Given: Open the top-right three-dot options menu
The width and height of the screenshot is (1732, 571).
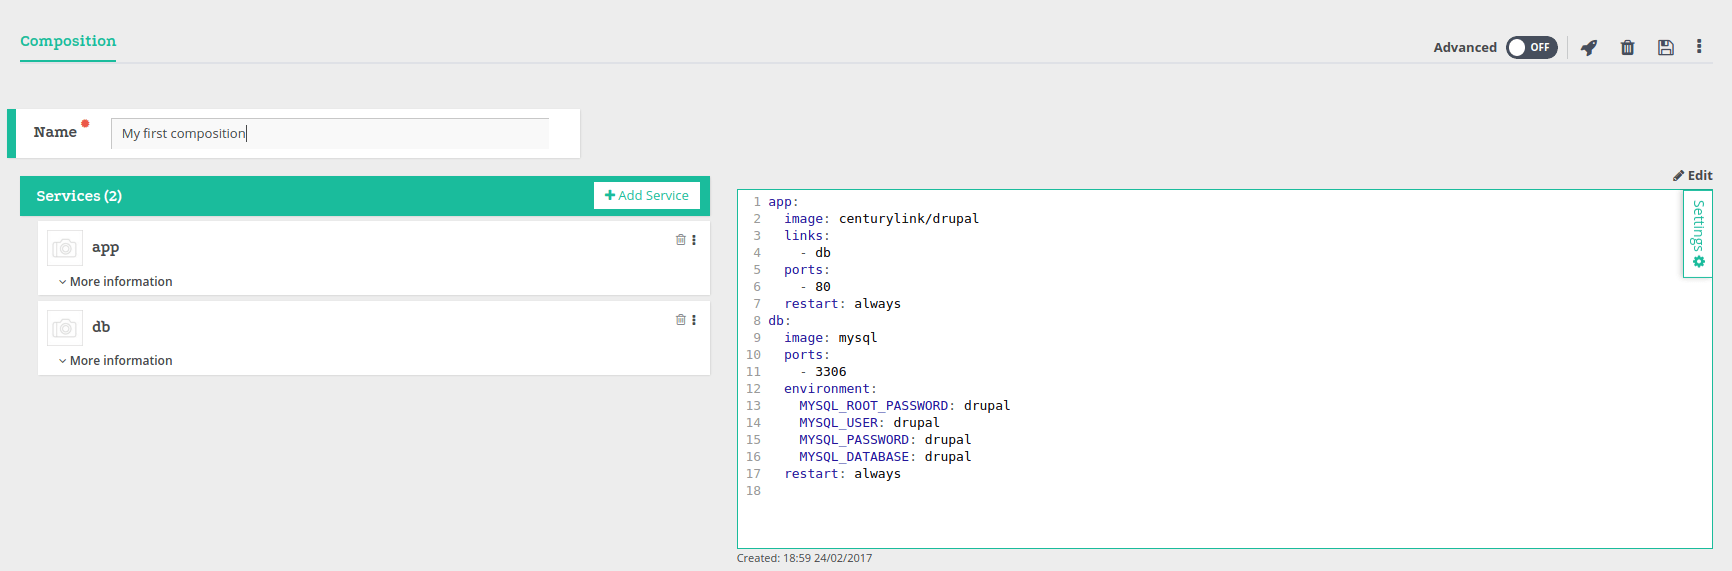Looking at the screenshot, I should pyautogui.click(x=1698, y=47).
